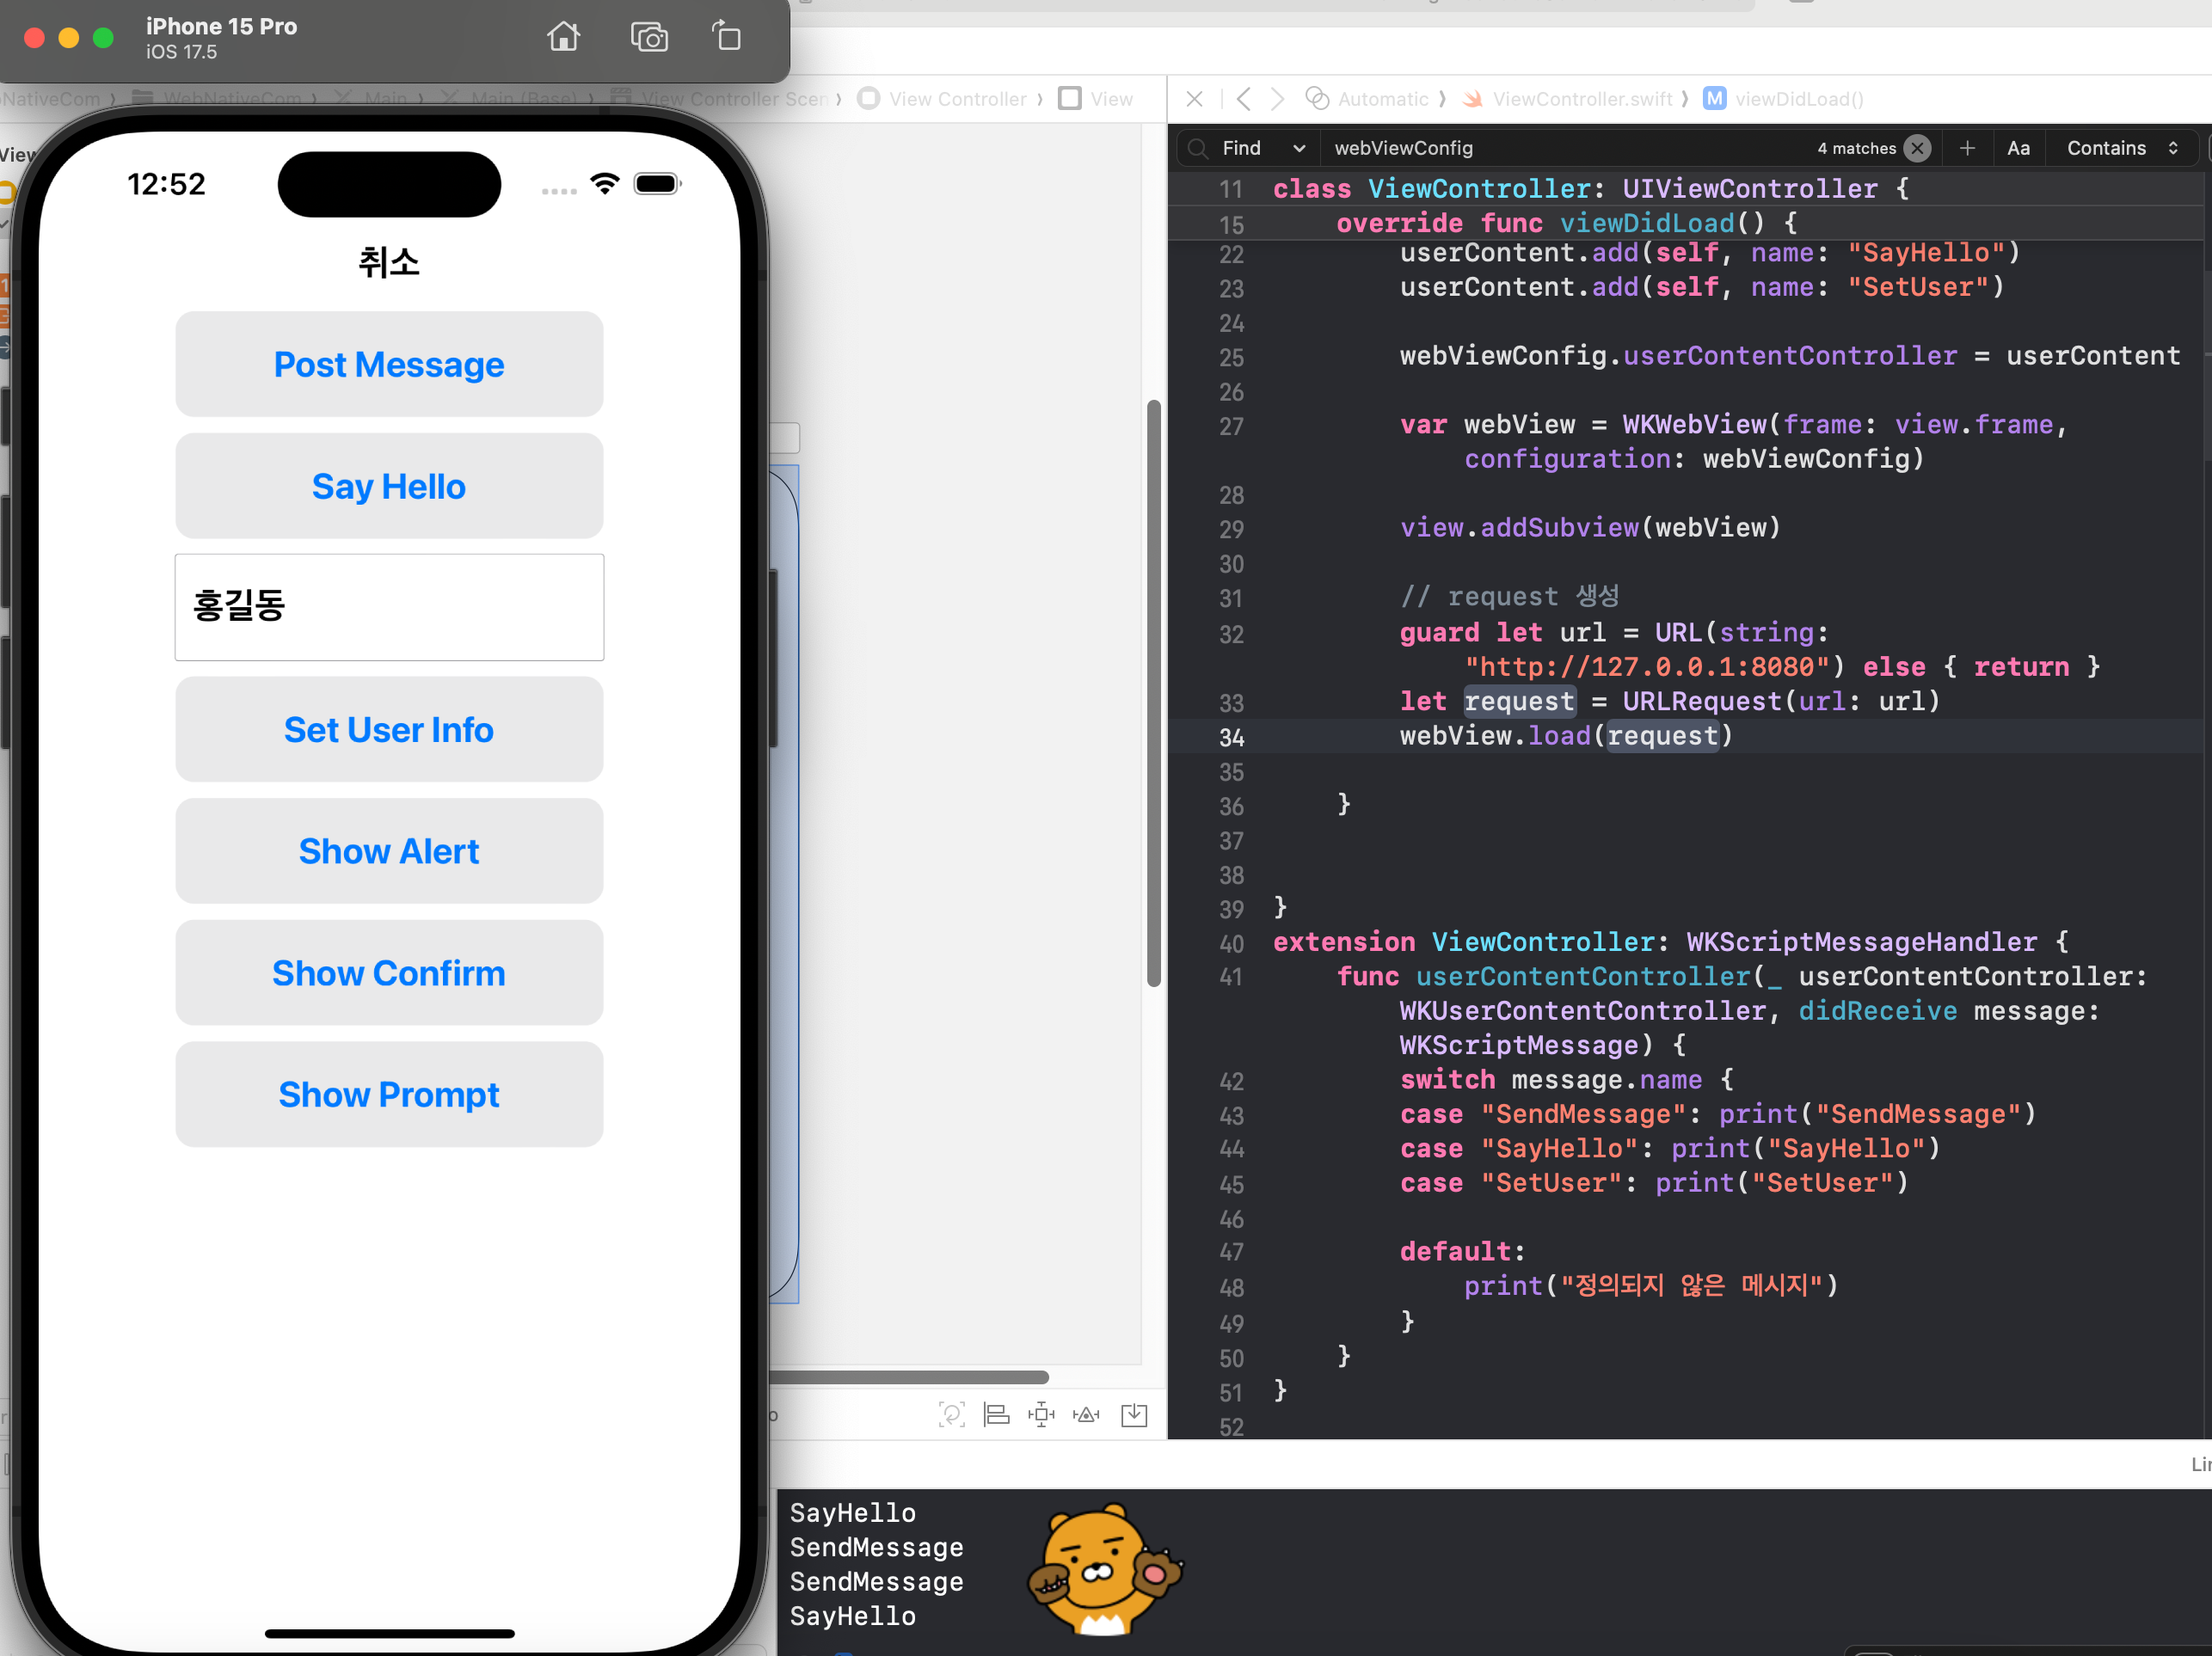The image size is (2212, 1656).
Task: Add a find option with plus
Action: coord(1967,148)
